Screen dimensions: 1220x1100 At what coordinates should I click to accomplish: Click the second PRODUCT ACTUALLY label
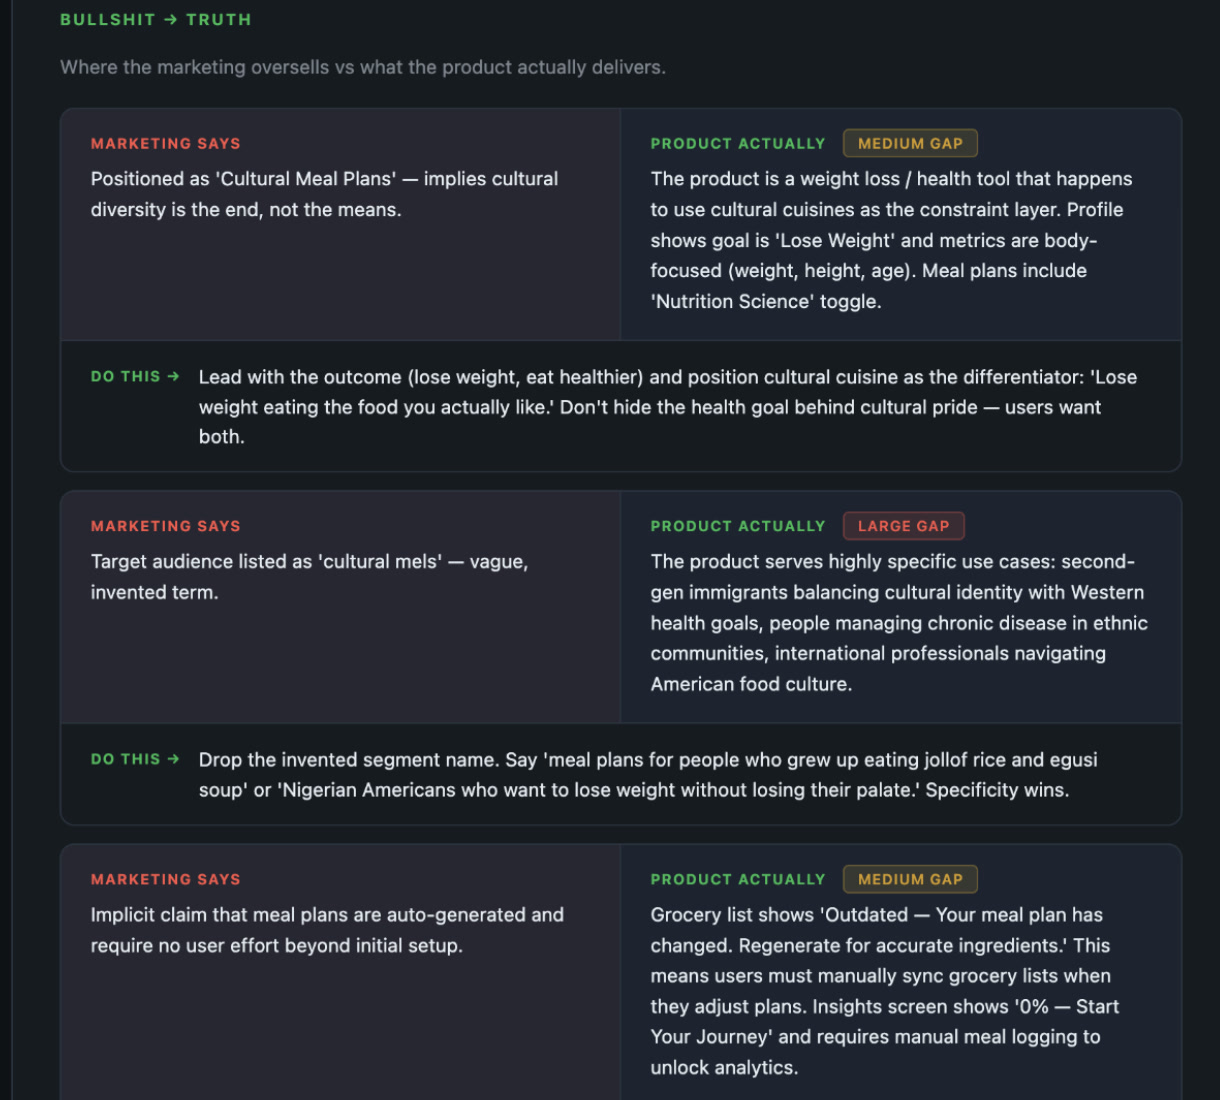738,526
